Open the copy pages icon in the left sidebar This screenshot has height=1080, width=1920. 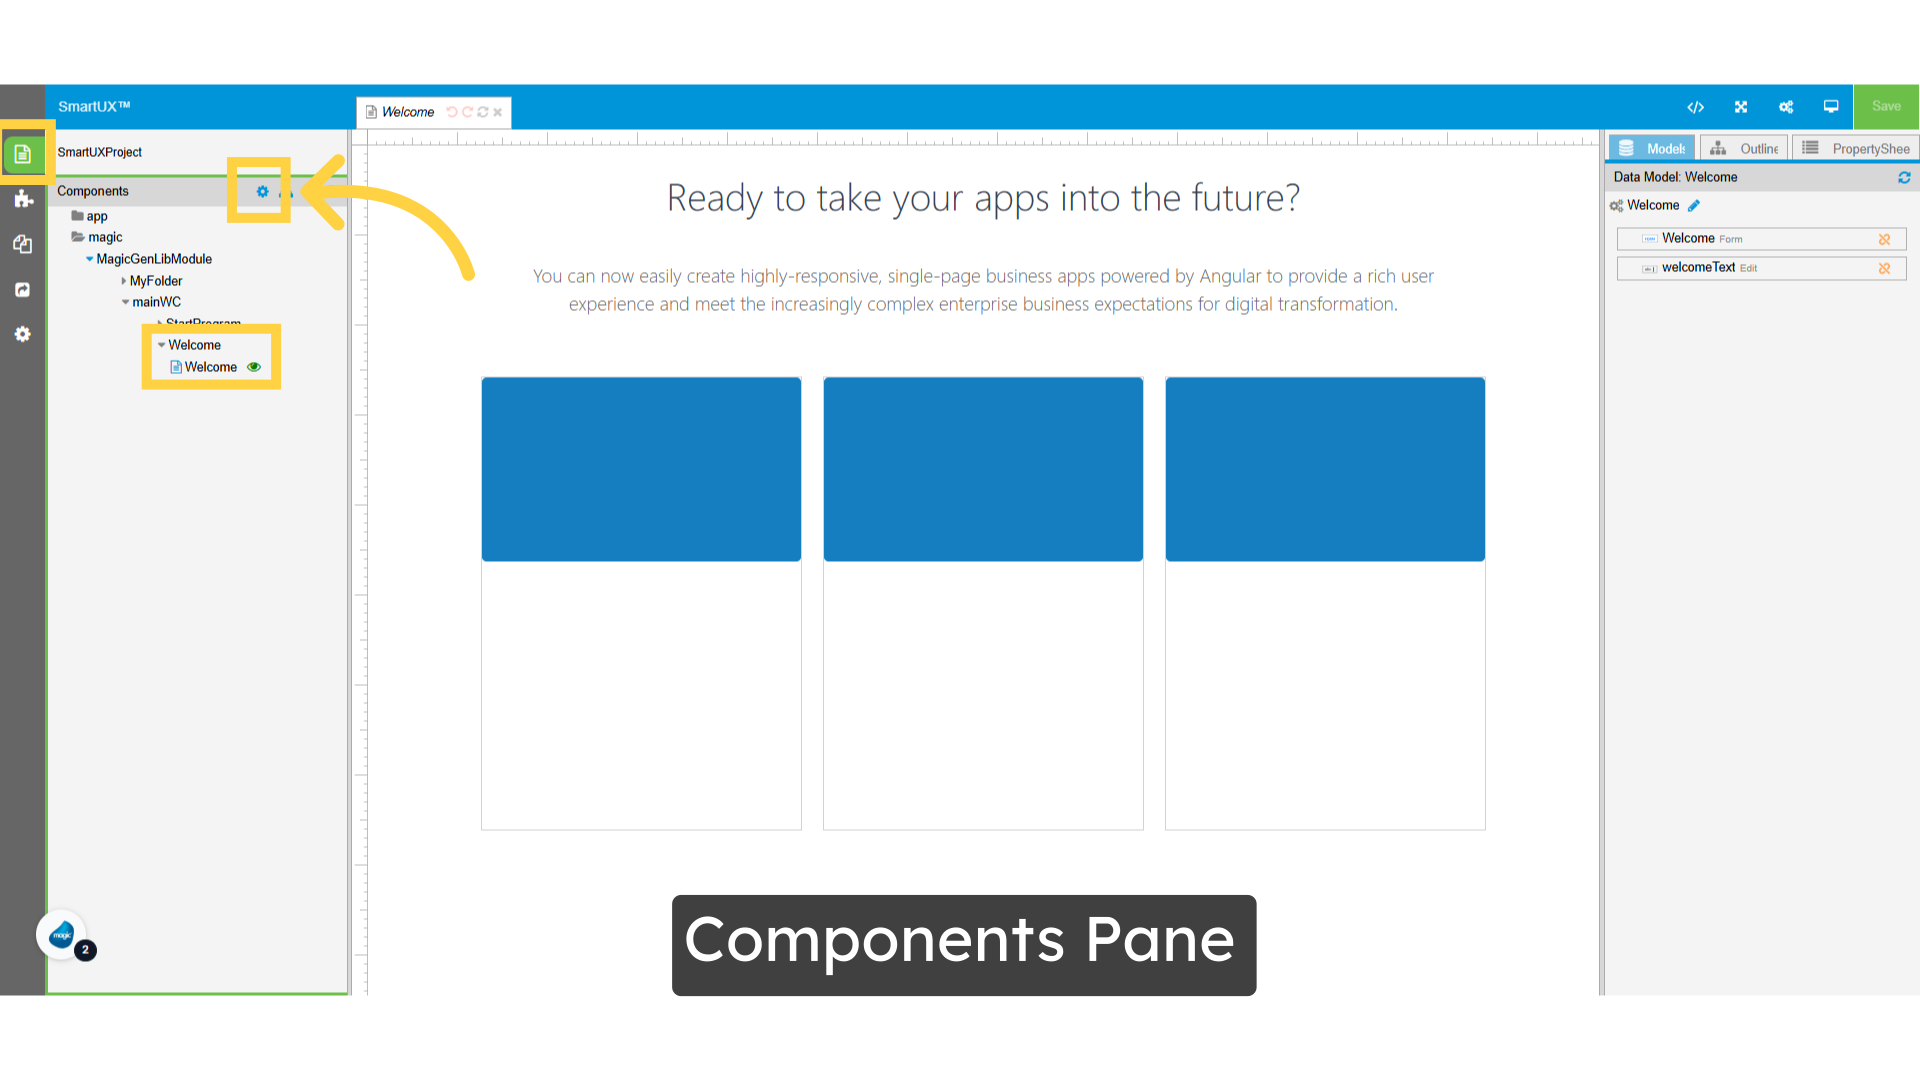click(22, 244)
